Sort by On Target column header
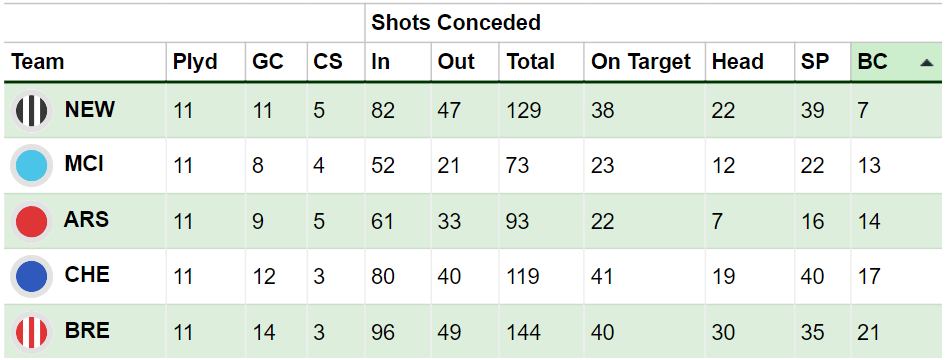The image size is (950, 360). click(x=641, y=62)
